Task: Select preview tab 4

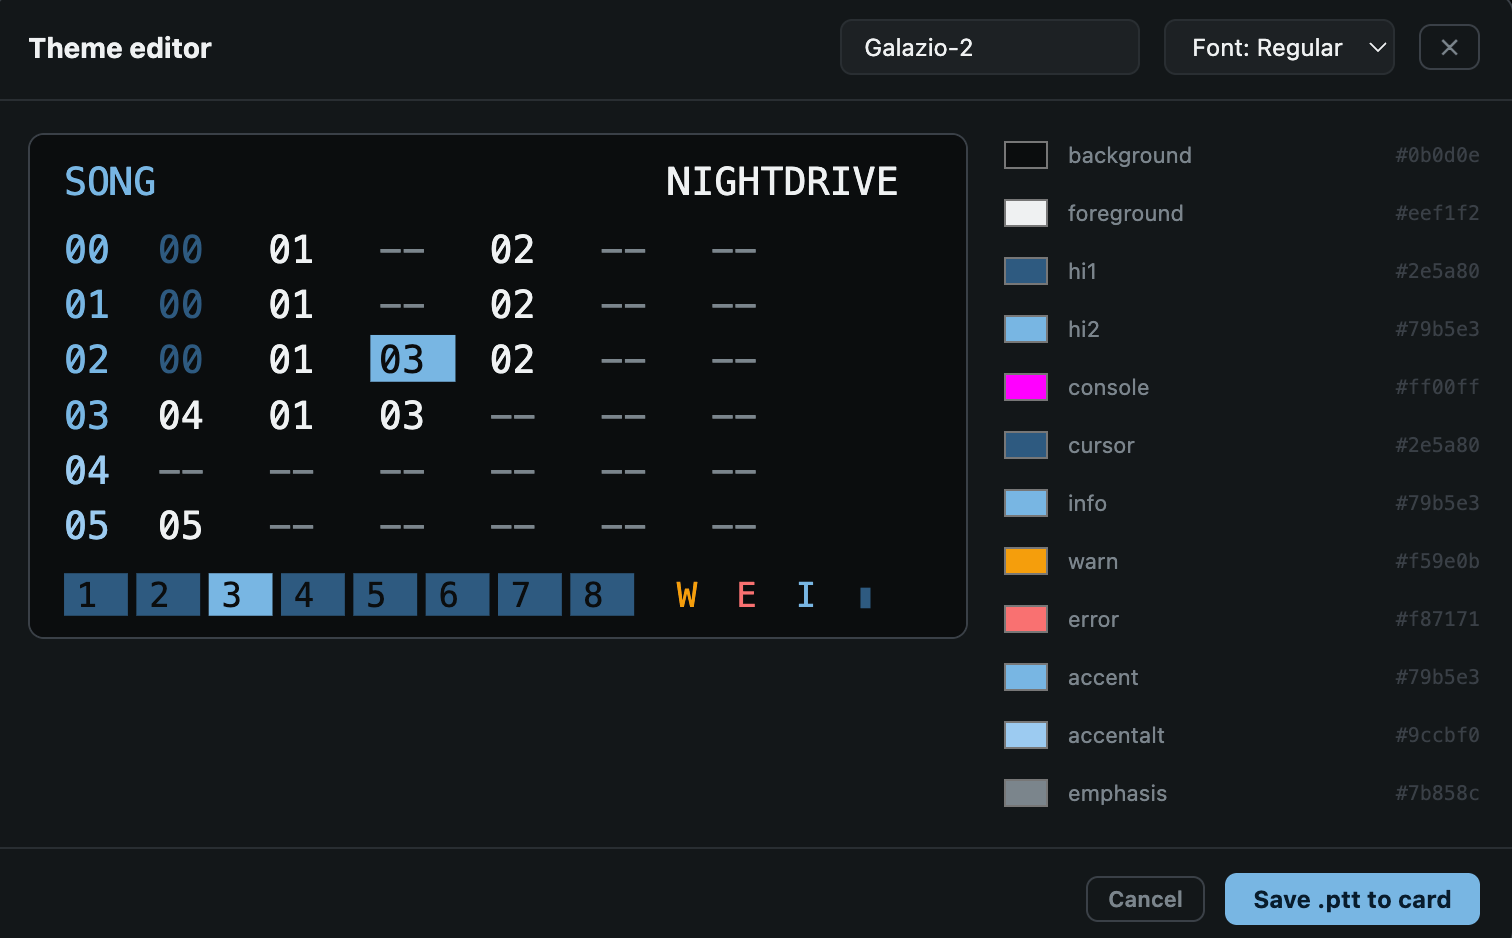Action: click(313, 594)
